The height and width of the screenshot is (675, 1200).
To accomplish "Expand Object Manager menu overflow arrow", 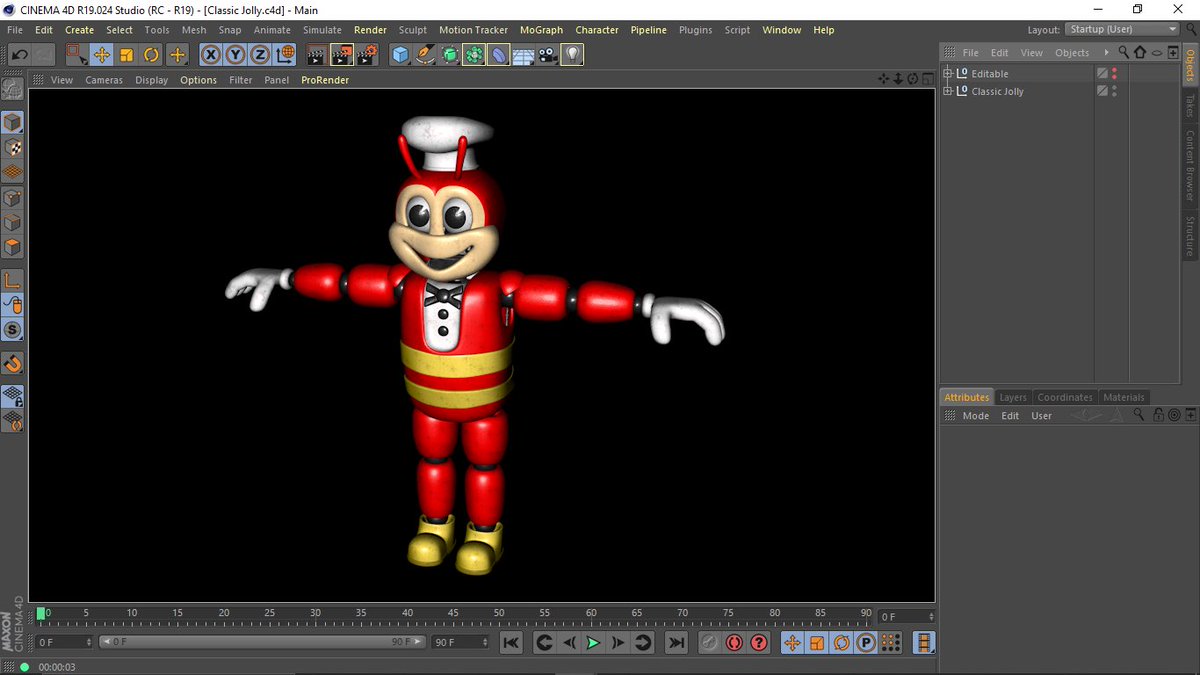I will point(1106,52).
